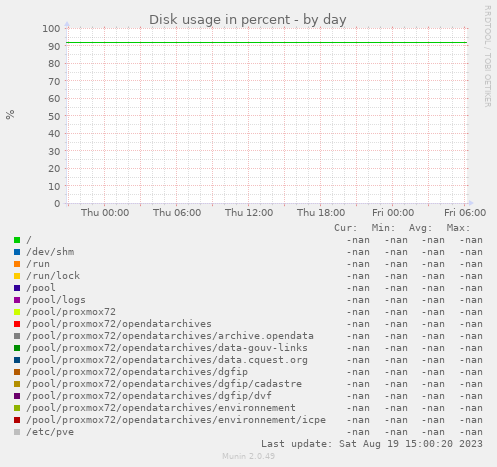497x467 pixels.
Task: Select the archive.opendata legend label
Action: 170,336
